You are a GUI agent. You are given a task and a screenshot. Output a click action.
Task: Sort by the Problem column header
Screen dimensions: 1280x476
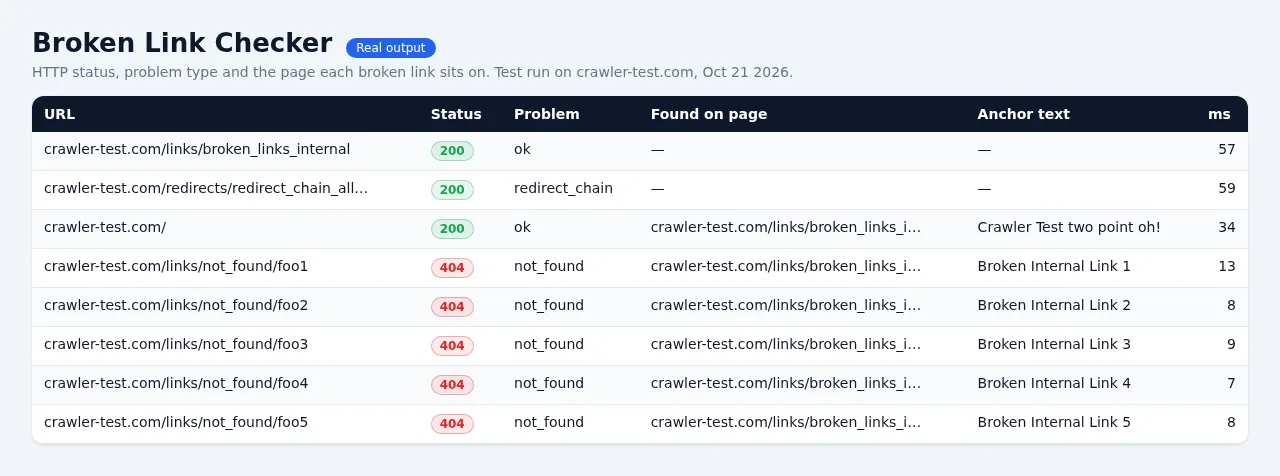546,114
